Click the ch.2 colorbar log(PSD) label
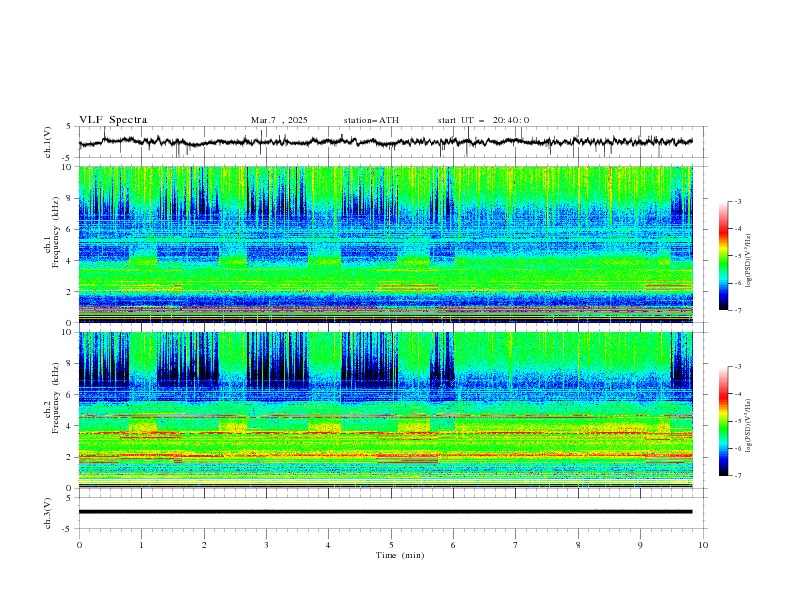The height and width of the screenshot is (612, 792). point(749,426)
